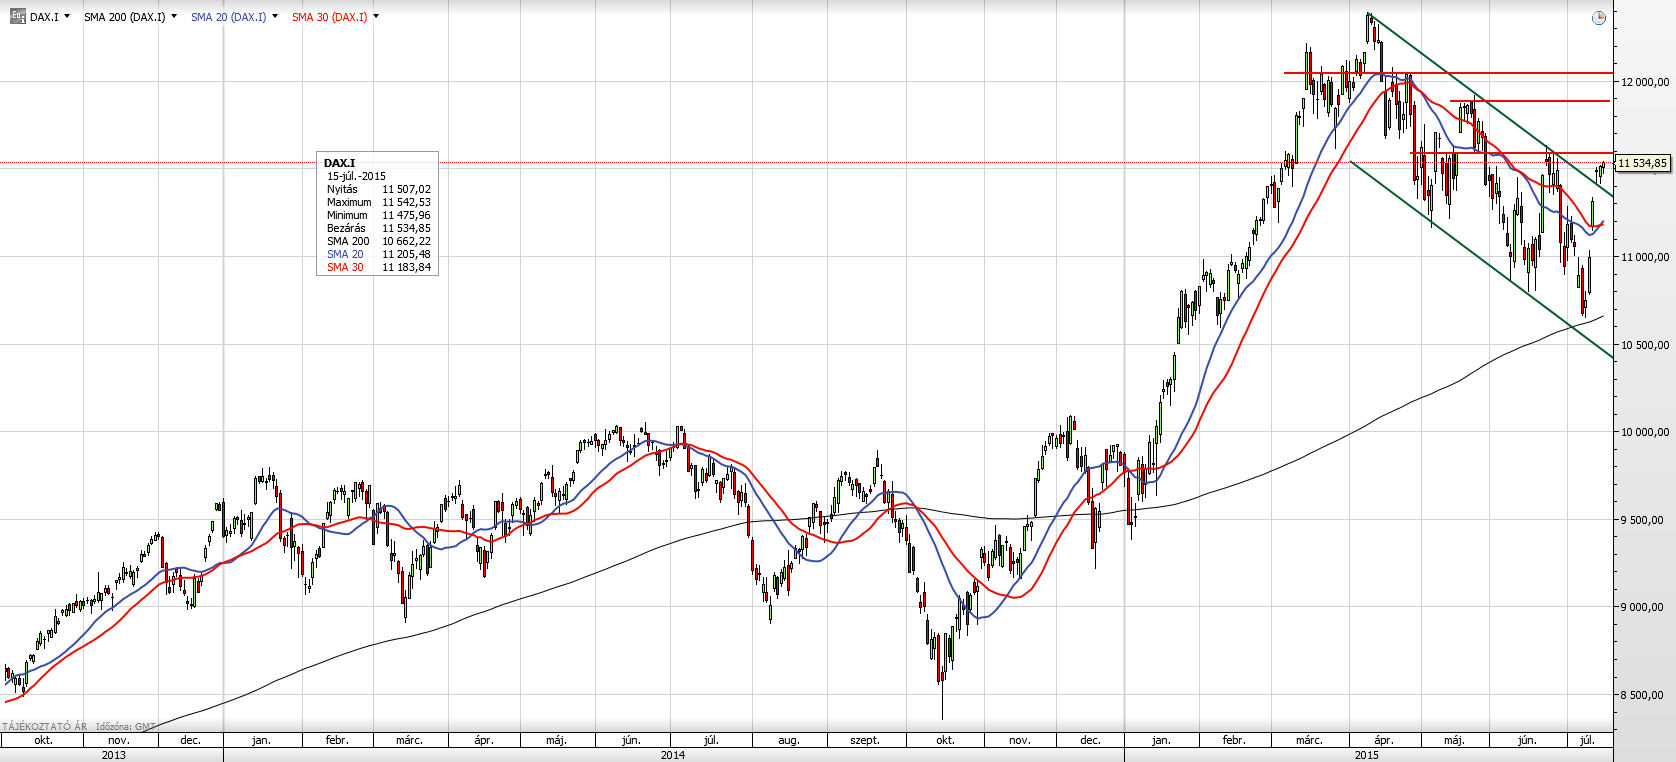Click the 10 000,00 price axis label

(x=1645, y=432)
